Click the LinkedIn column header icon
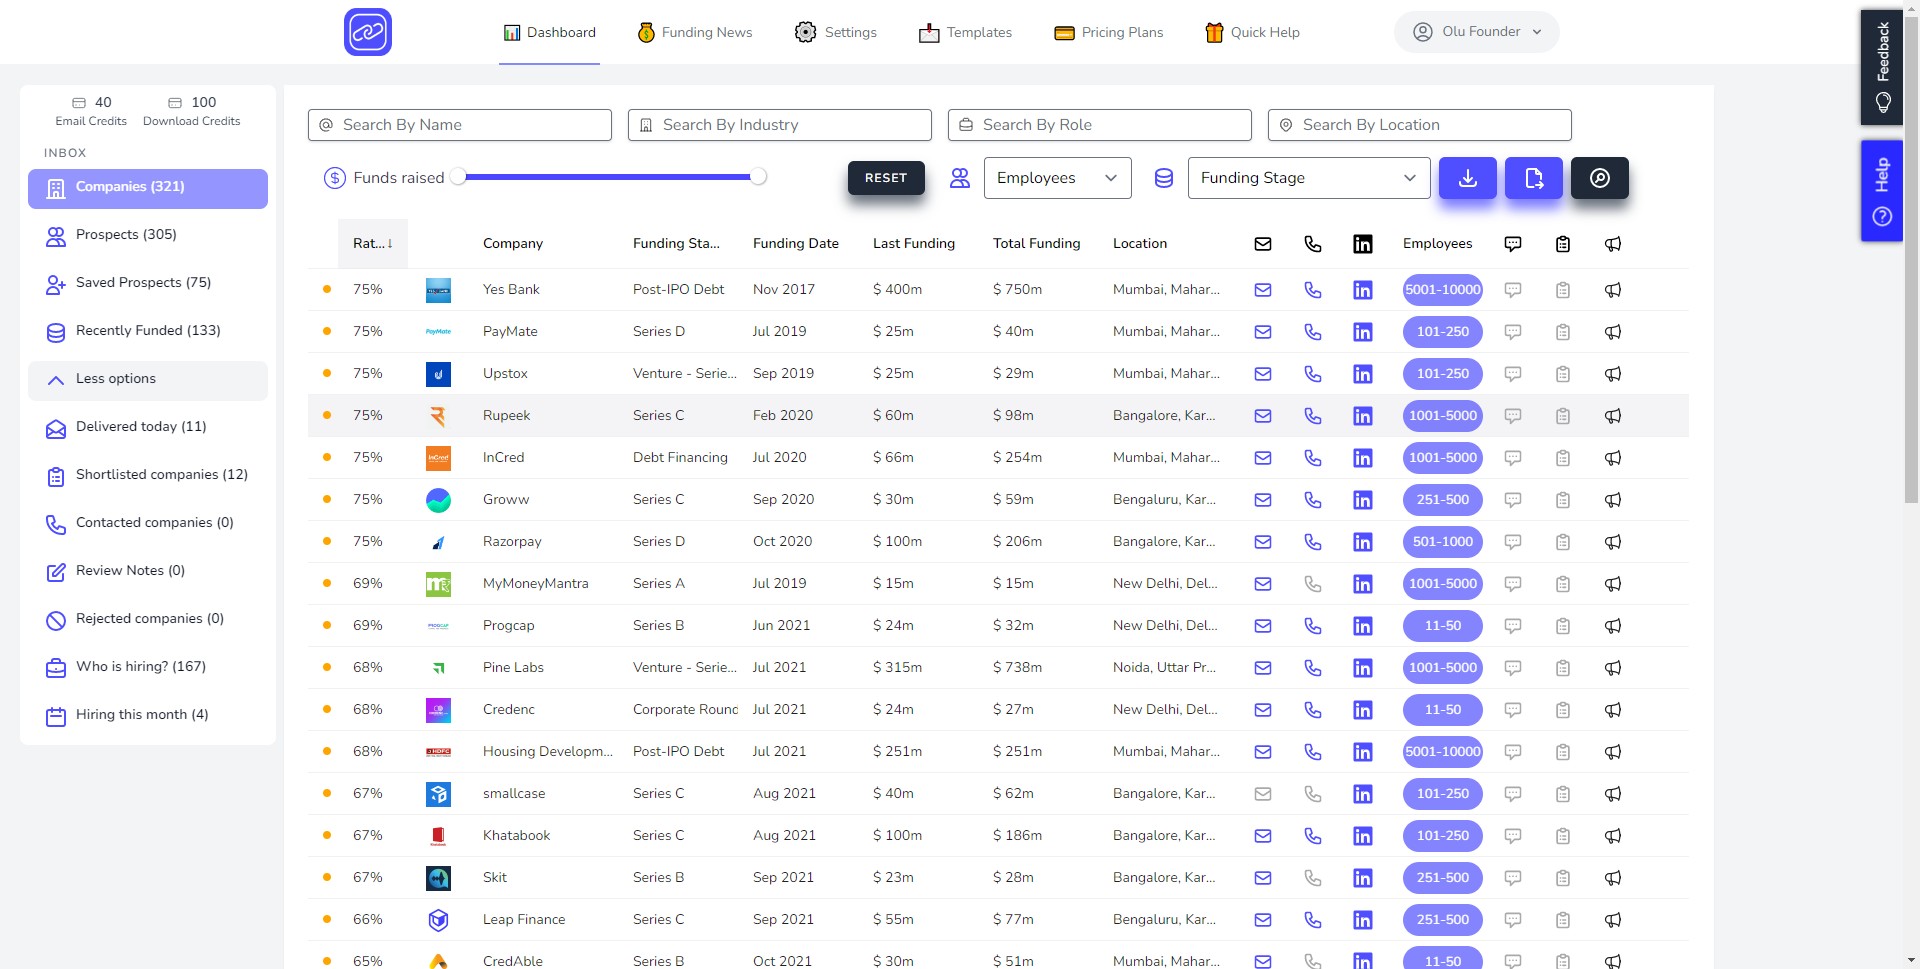Screen dimensions: 1920x969 coord(1363,244)
